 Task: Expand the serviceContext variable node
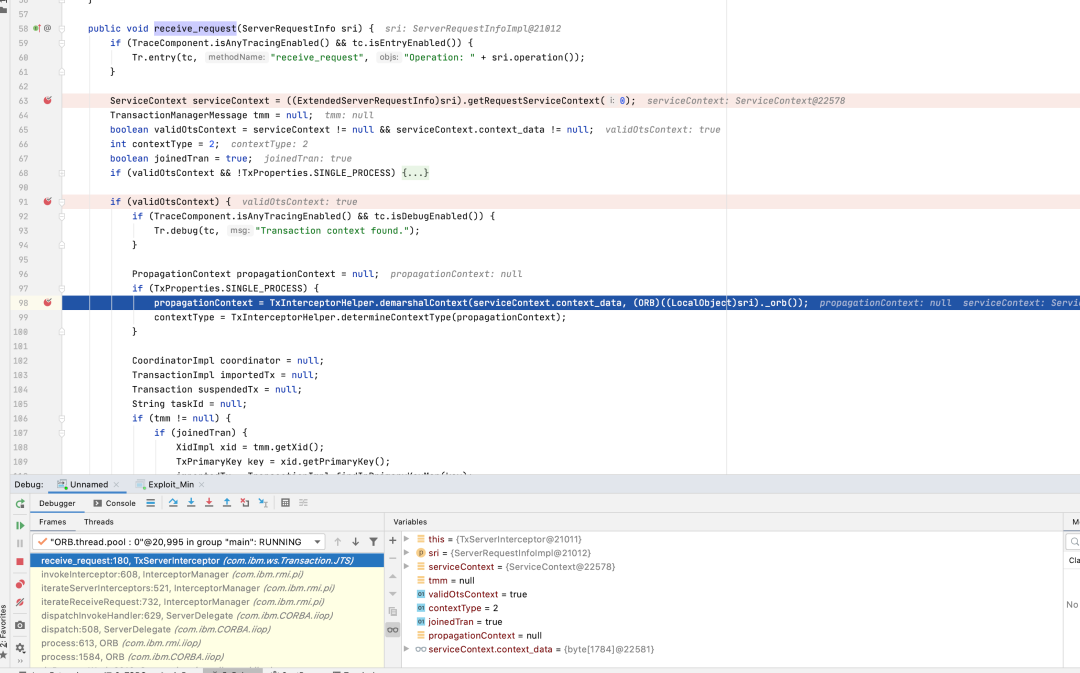(x=406, y=567)
